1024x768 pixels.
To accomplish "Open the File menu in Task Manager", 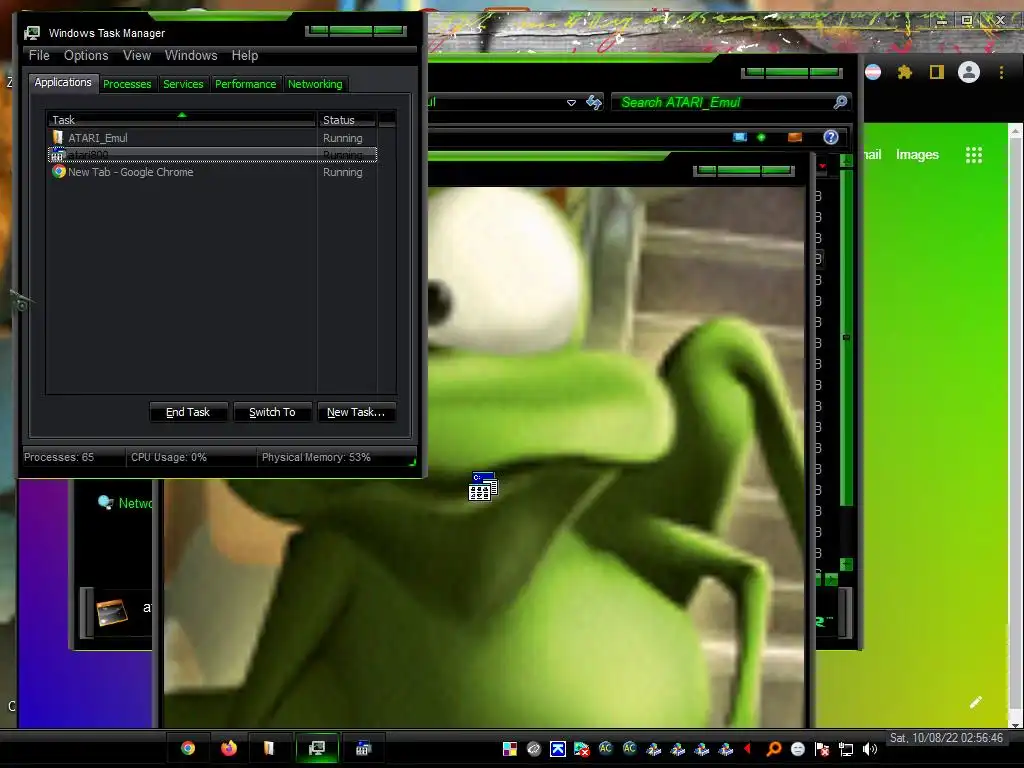I will point(39,56).
